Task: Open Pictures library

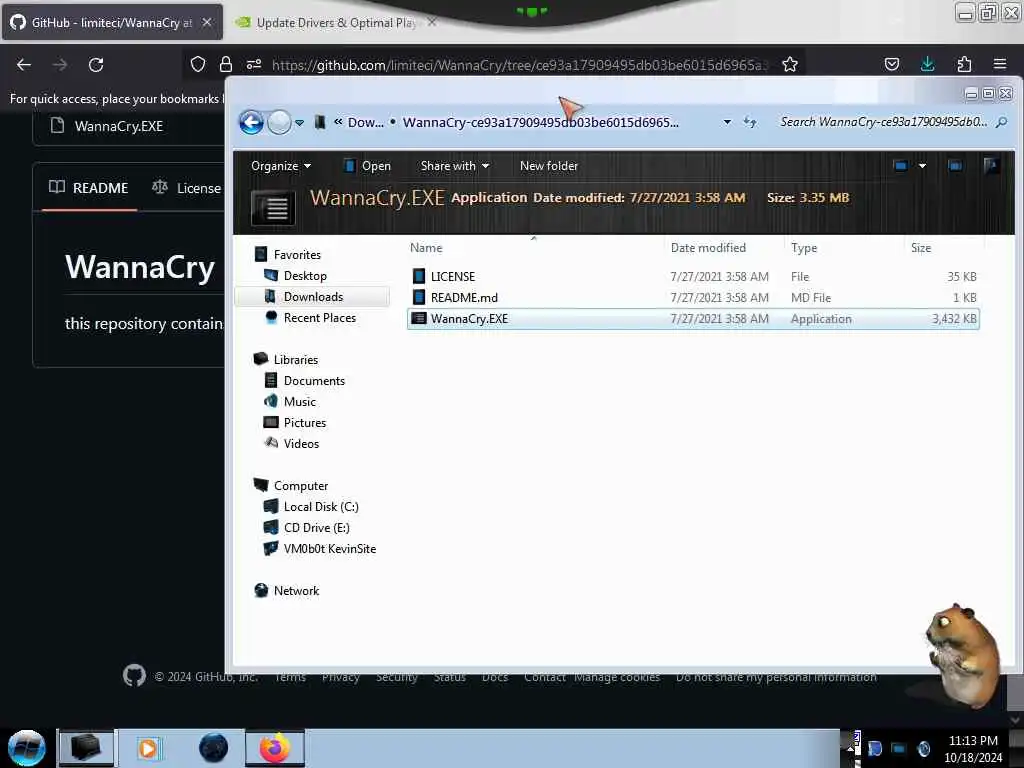Action: tap(304, 423)
